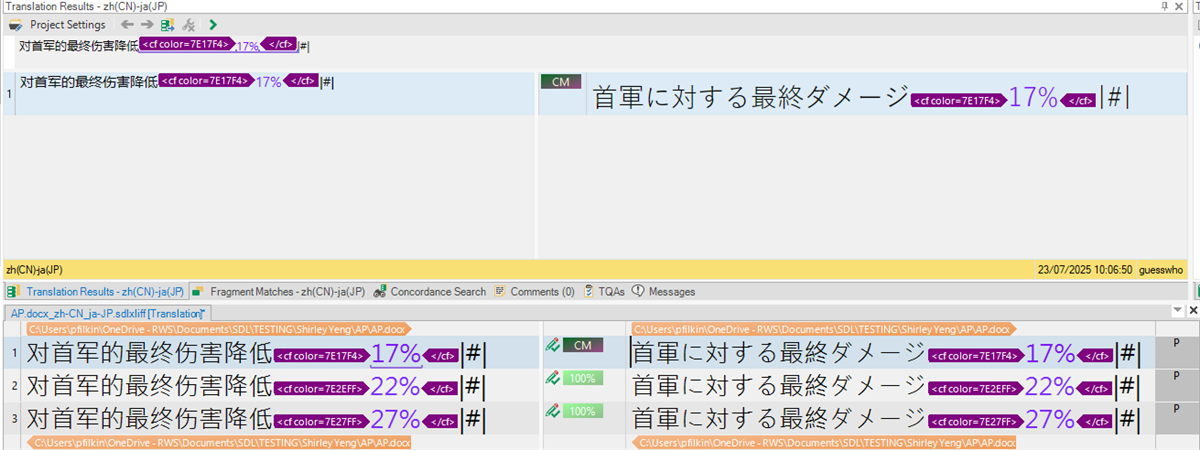
Task: Click the target cf color=7E2EFF opening tag
Action: point(976,388)
